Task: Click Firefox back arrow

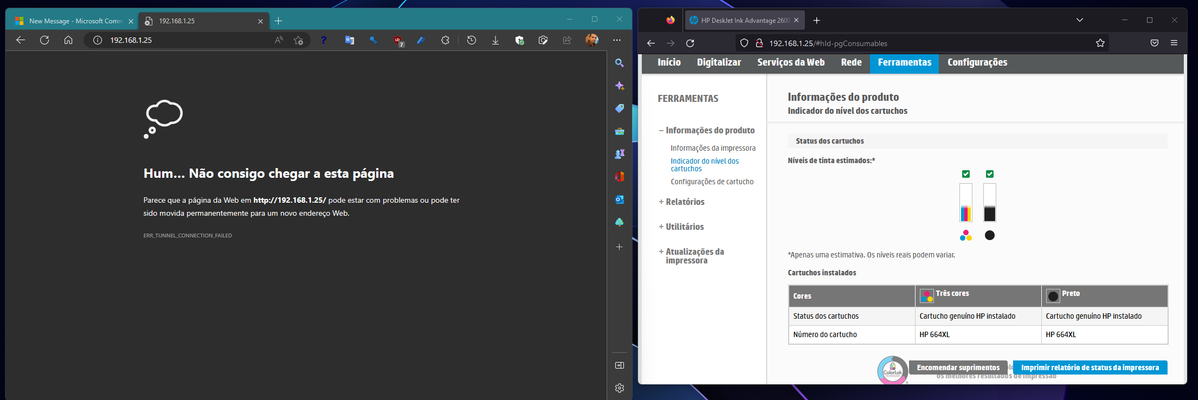Action: tap(651, 43)
